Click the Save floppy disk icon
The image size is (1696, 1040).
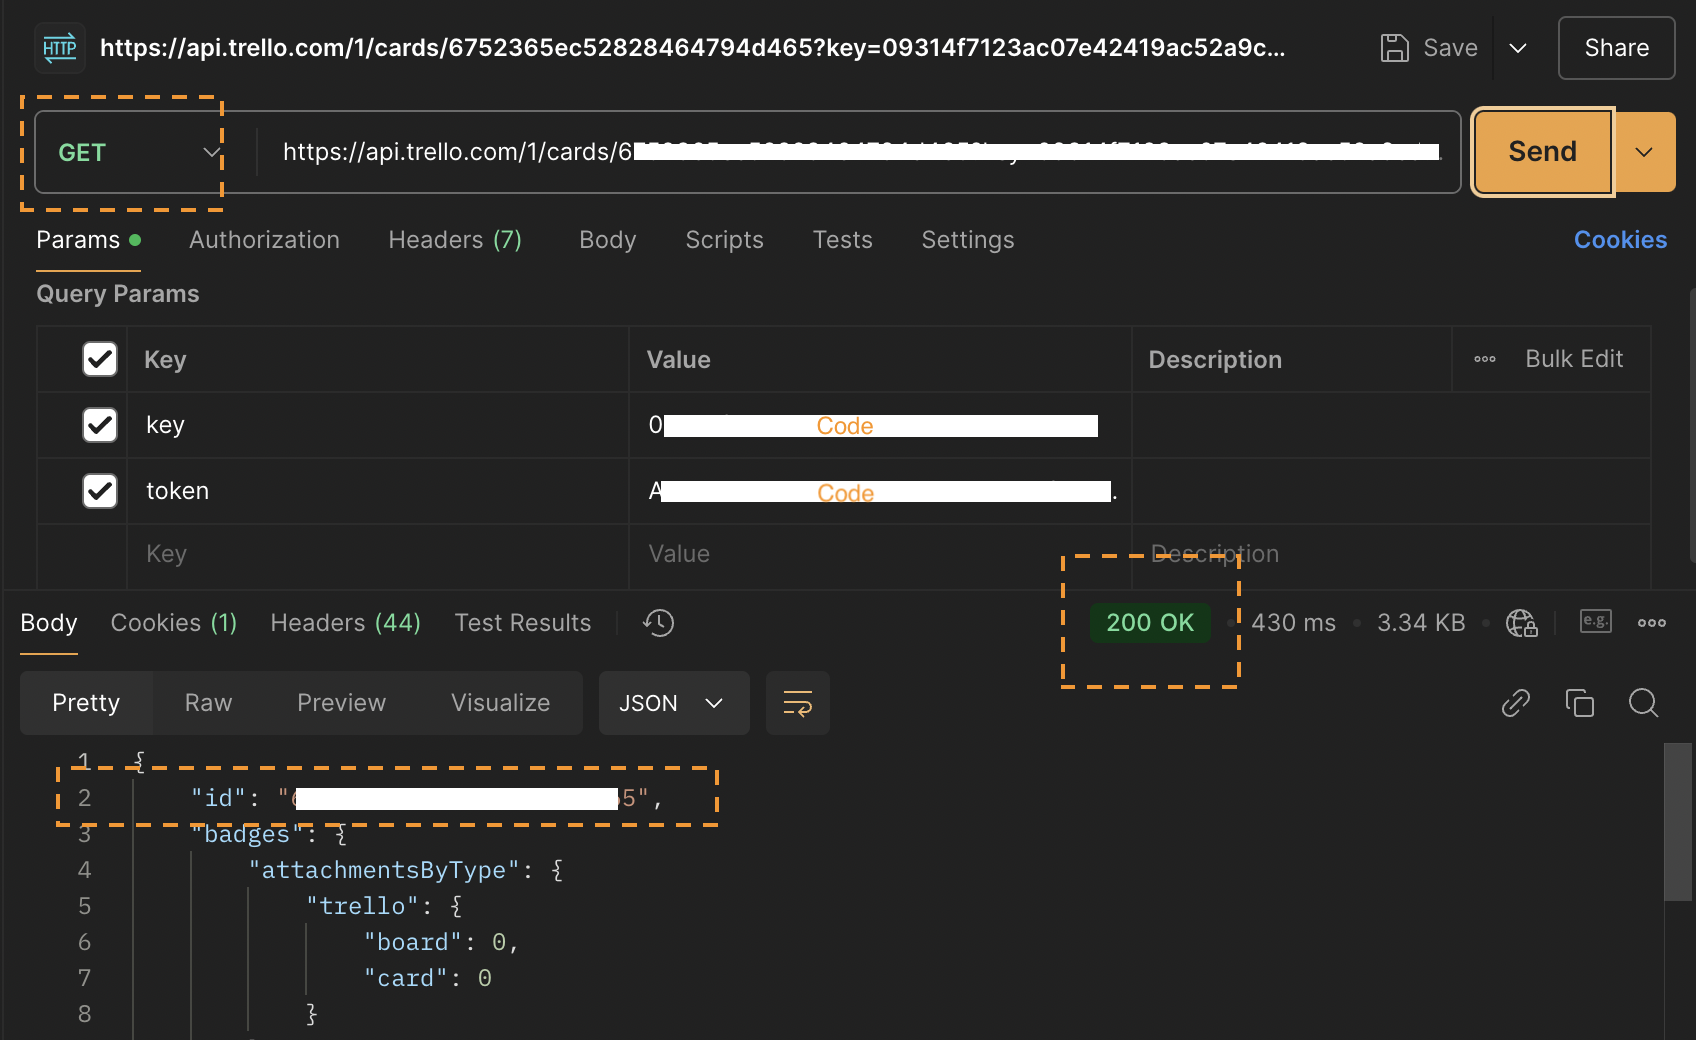pos(1394,48)
